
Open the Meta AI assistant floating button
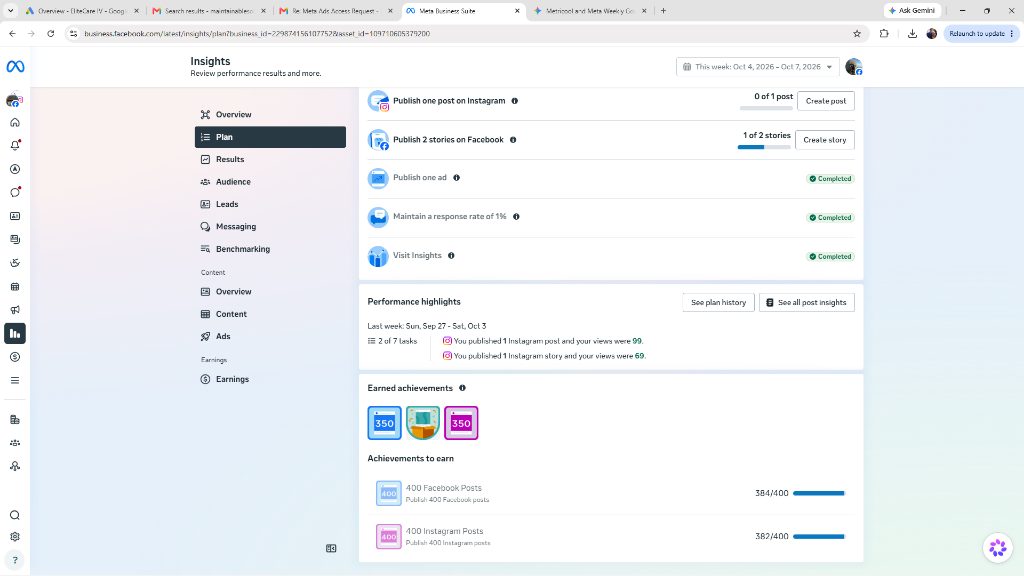(998, 548)
